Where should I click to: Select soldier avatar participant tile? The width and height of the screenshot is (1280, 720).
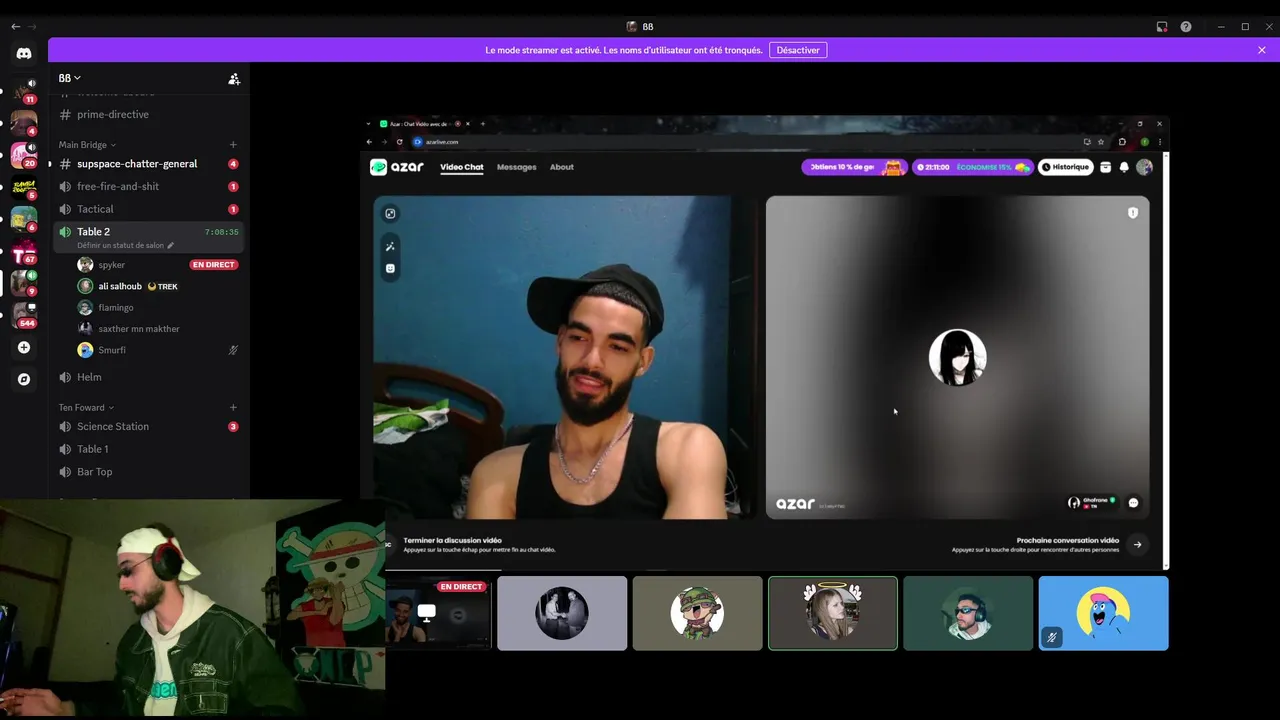(697, 613)
